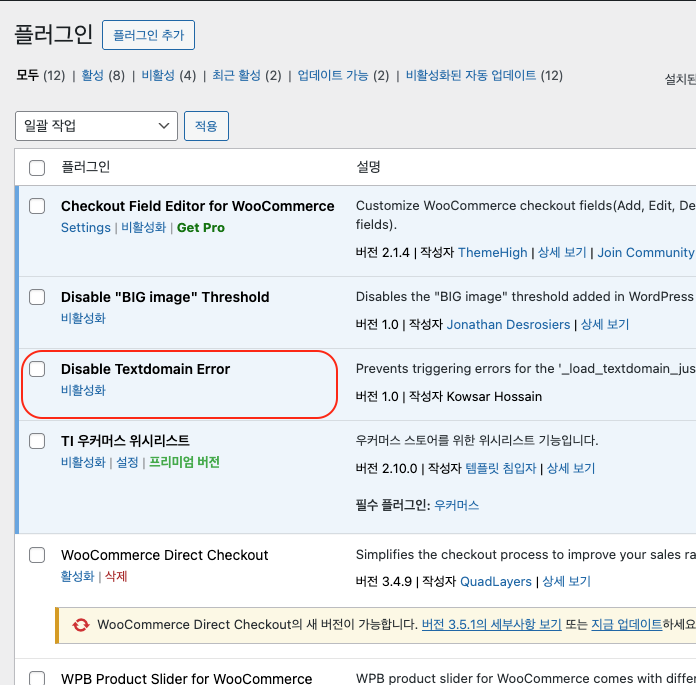This screenshot has height=685, width=696.
Task: Select the Disable "BIG image" Threshold checkbox
Action: (37, 297)
